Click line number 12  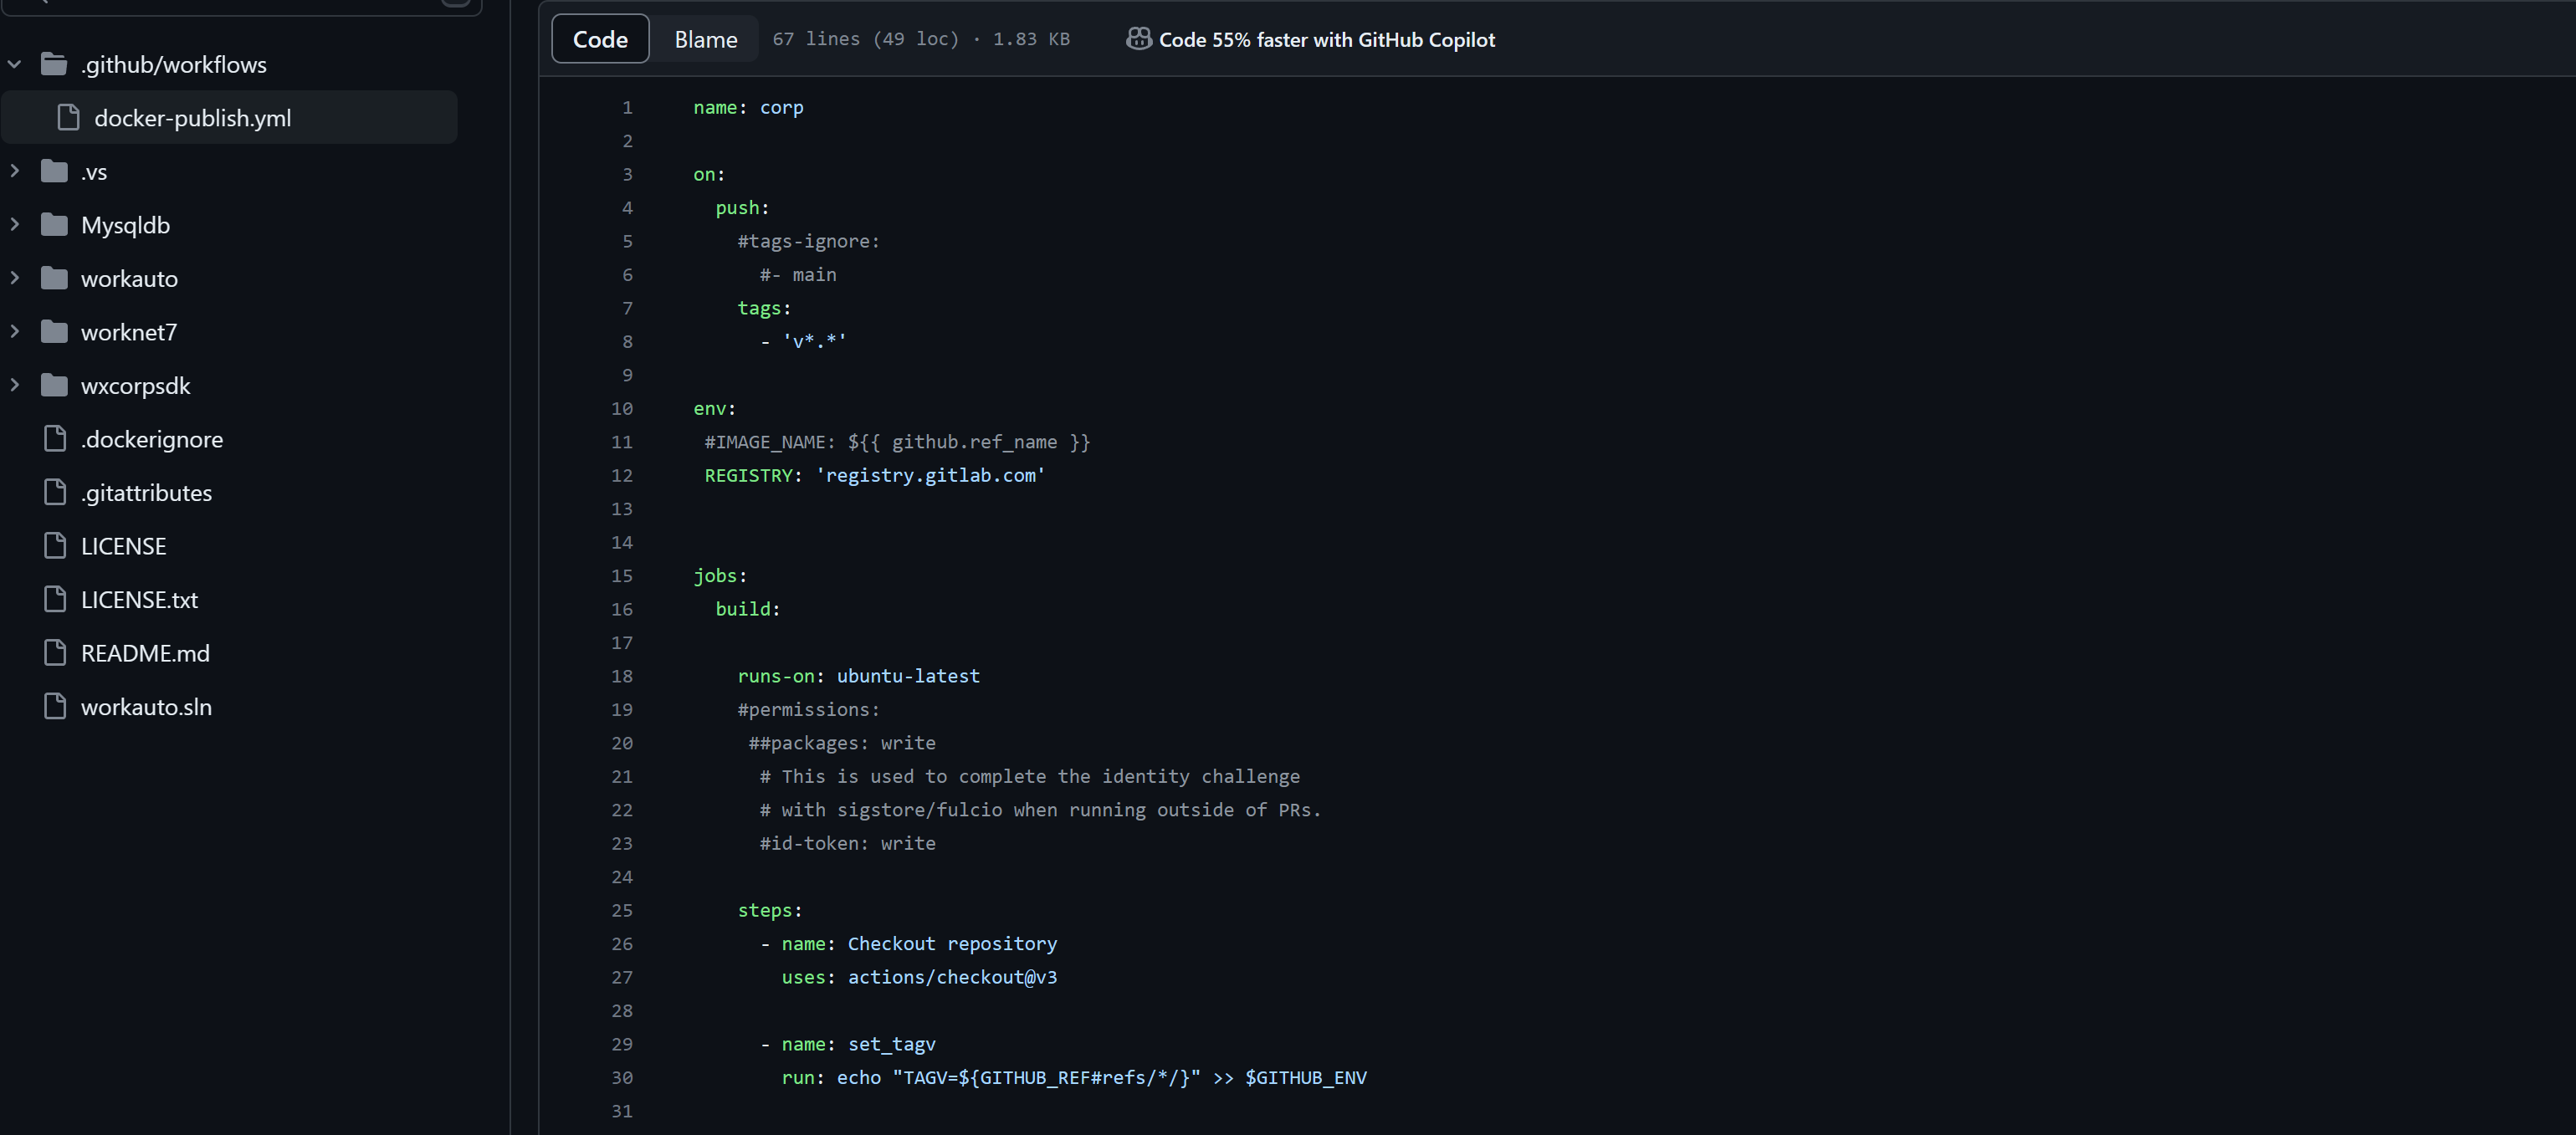pos(622,475)
